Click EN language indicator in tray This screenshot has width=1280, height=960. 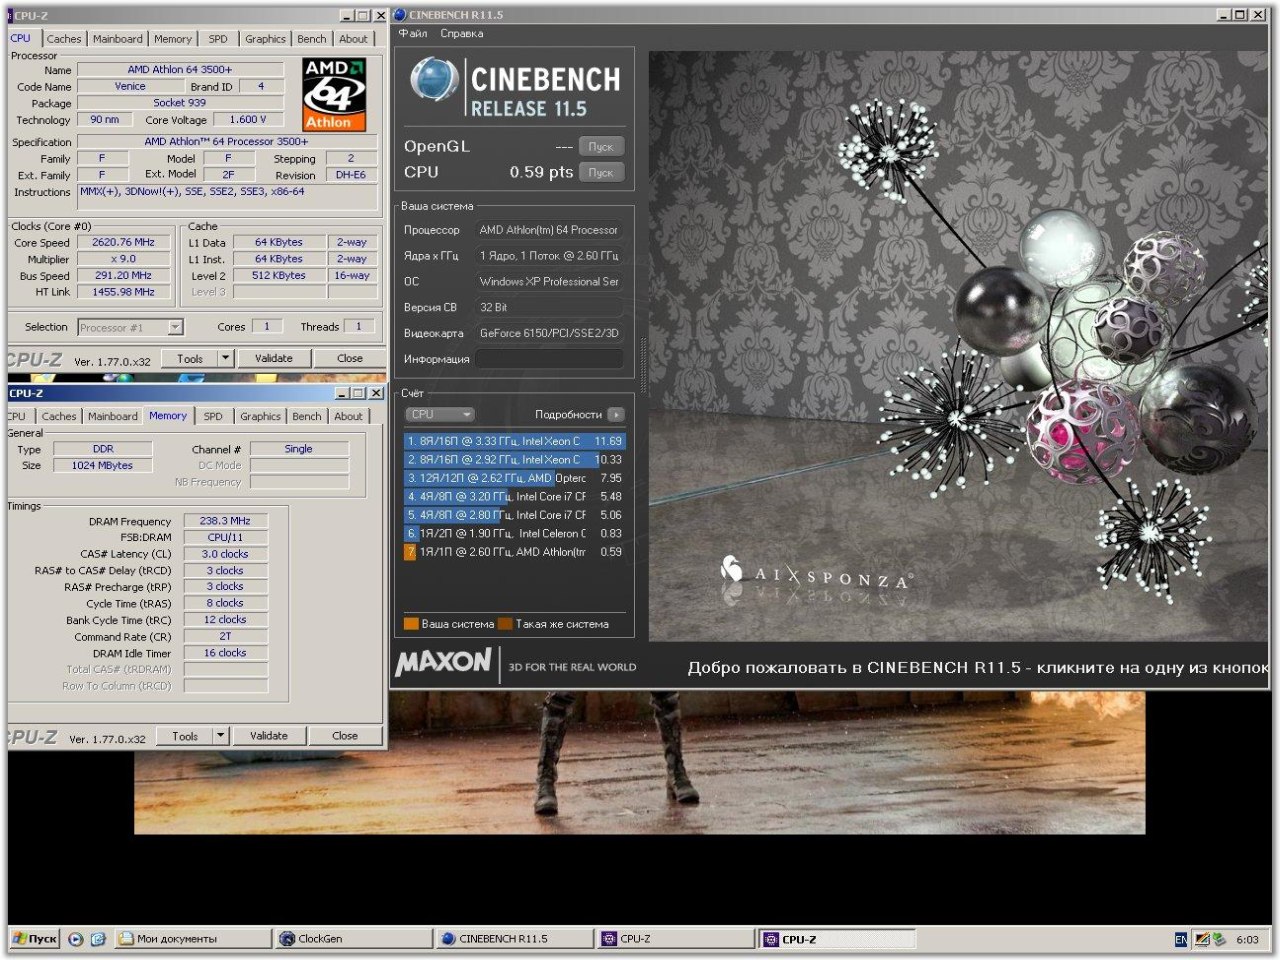[x=1181, y=939]
